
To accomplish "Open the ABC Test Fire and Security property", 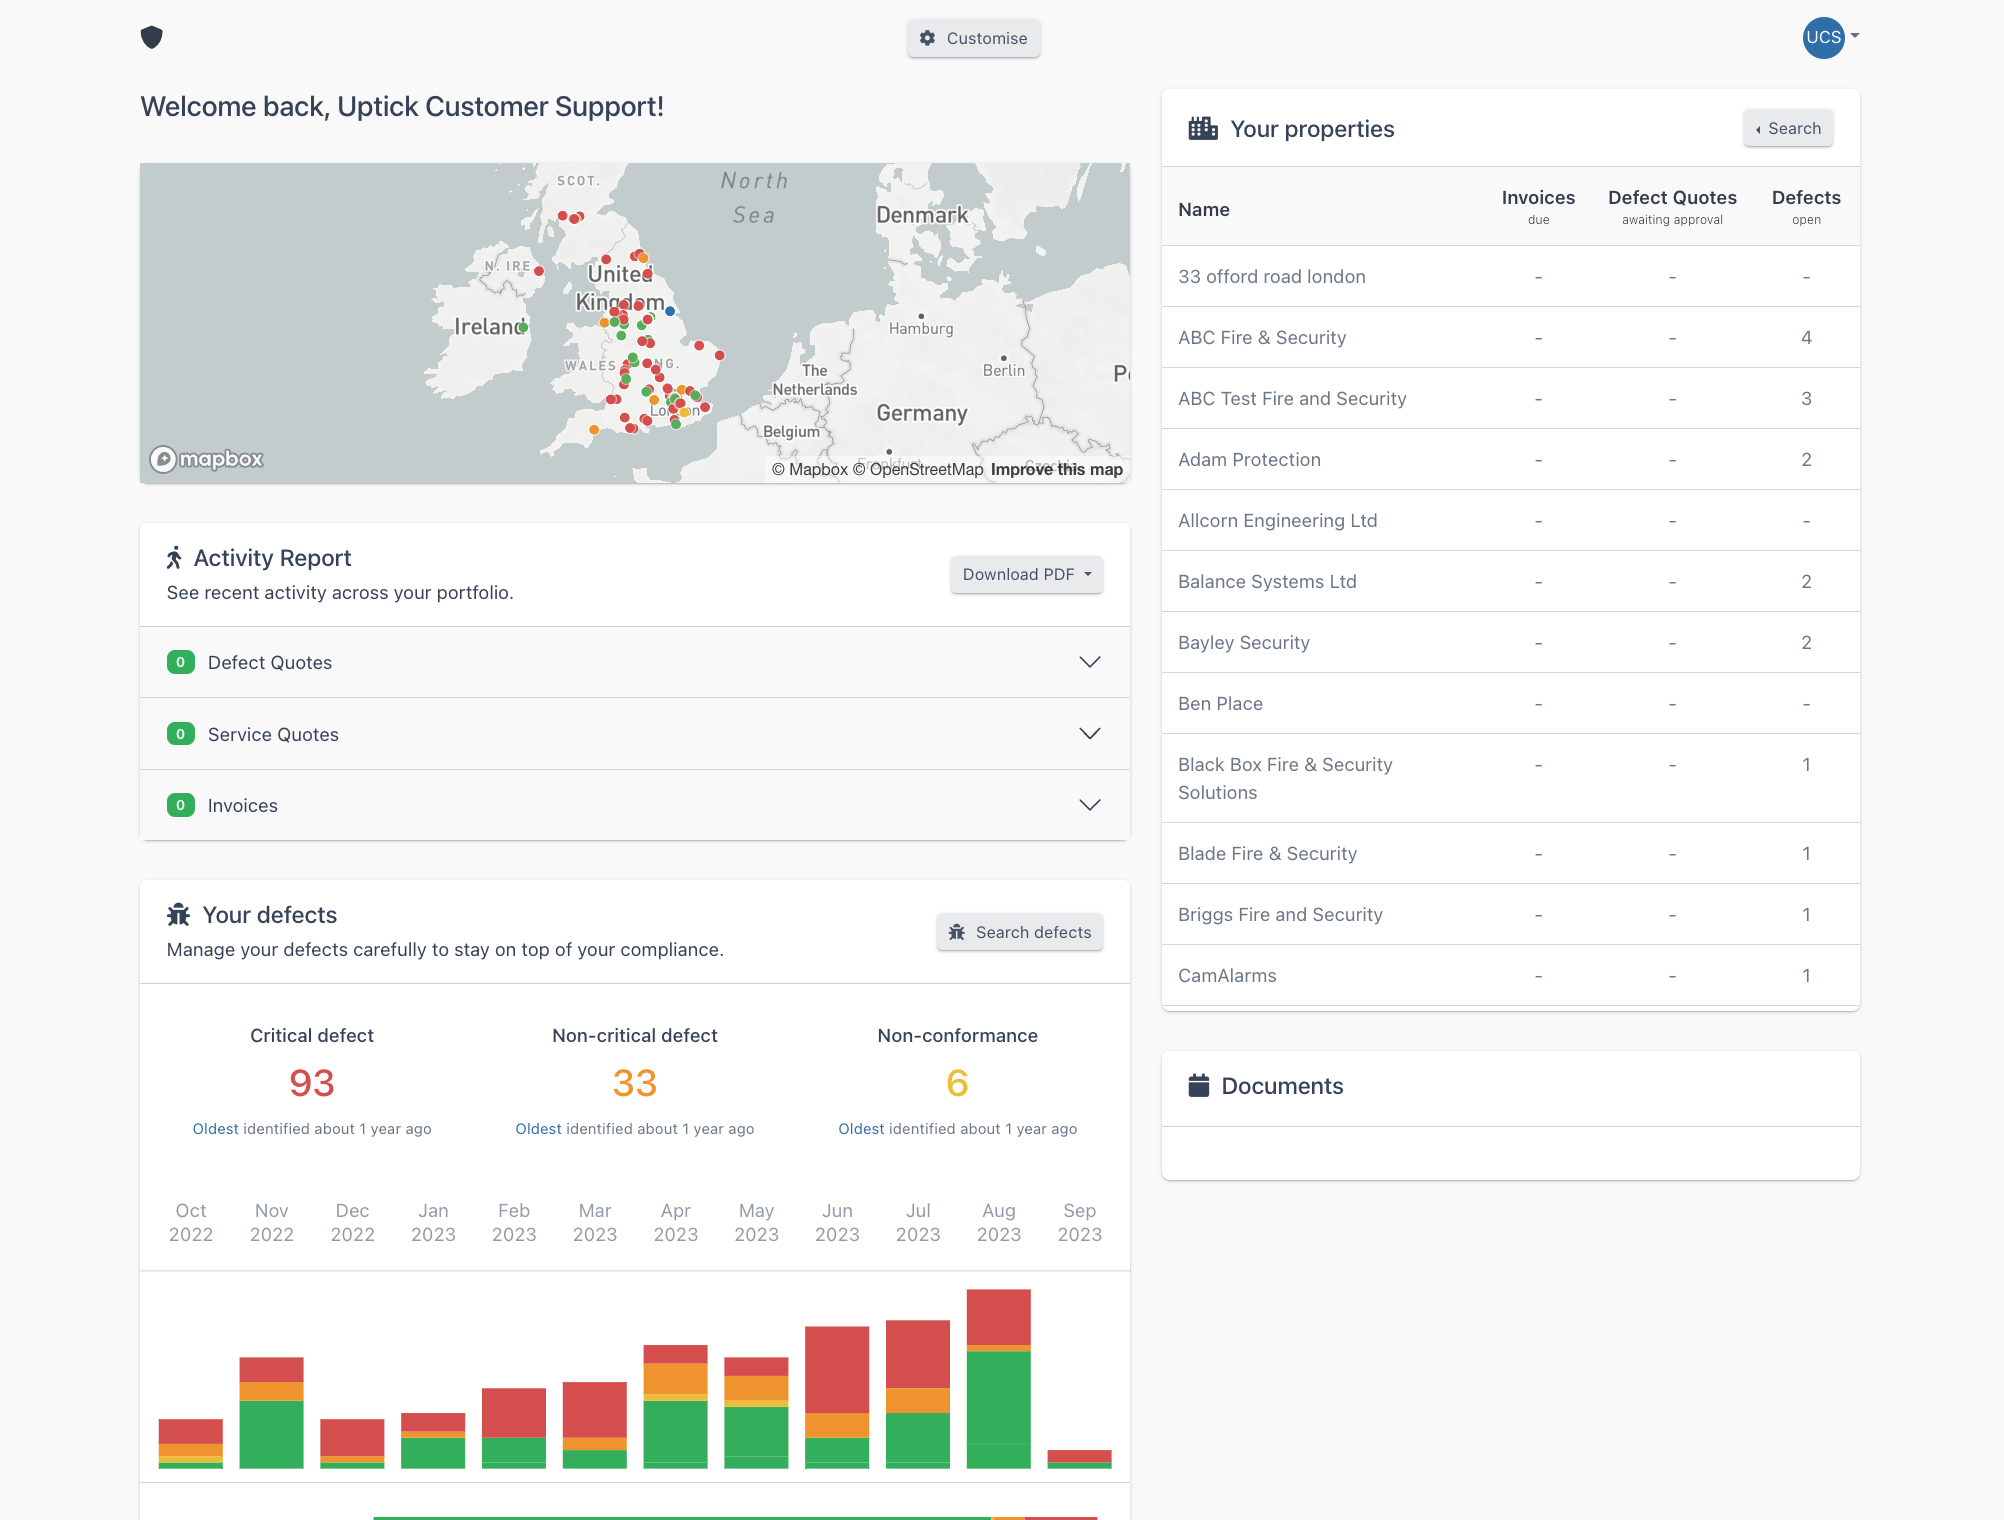I will 1292,398.
